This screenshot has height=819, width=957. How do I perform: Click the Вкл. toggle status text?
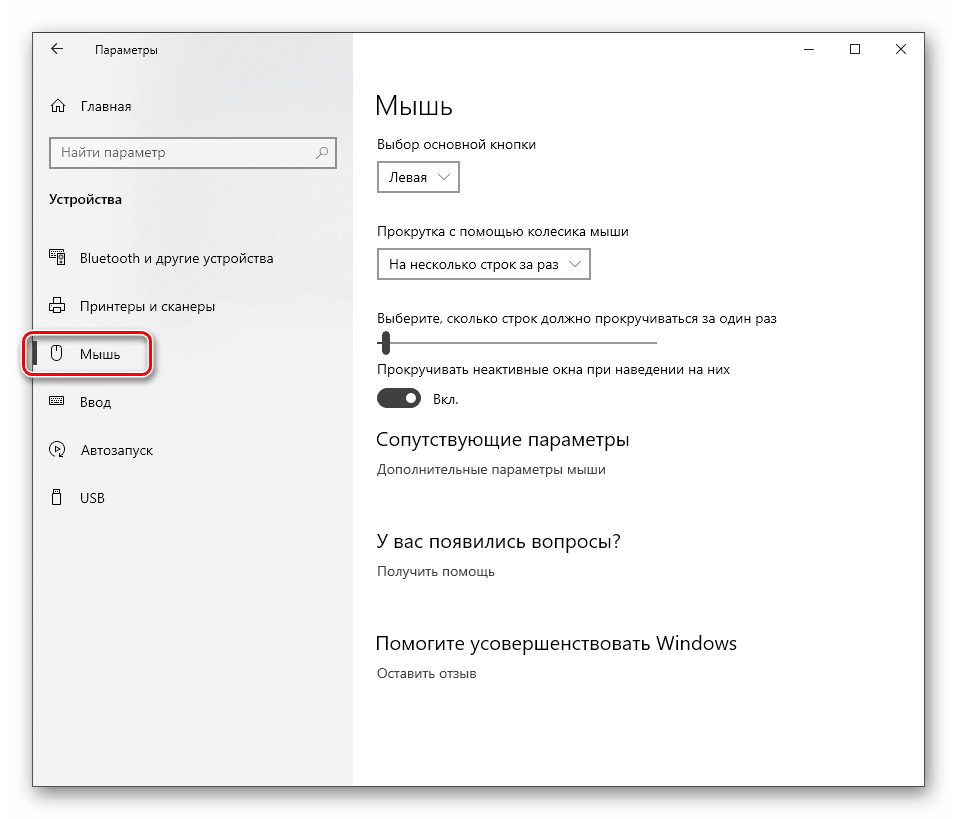point(446,399)
